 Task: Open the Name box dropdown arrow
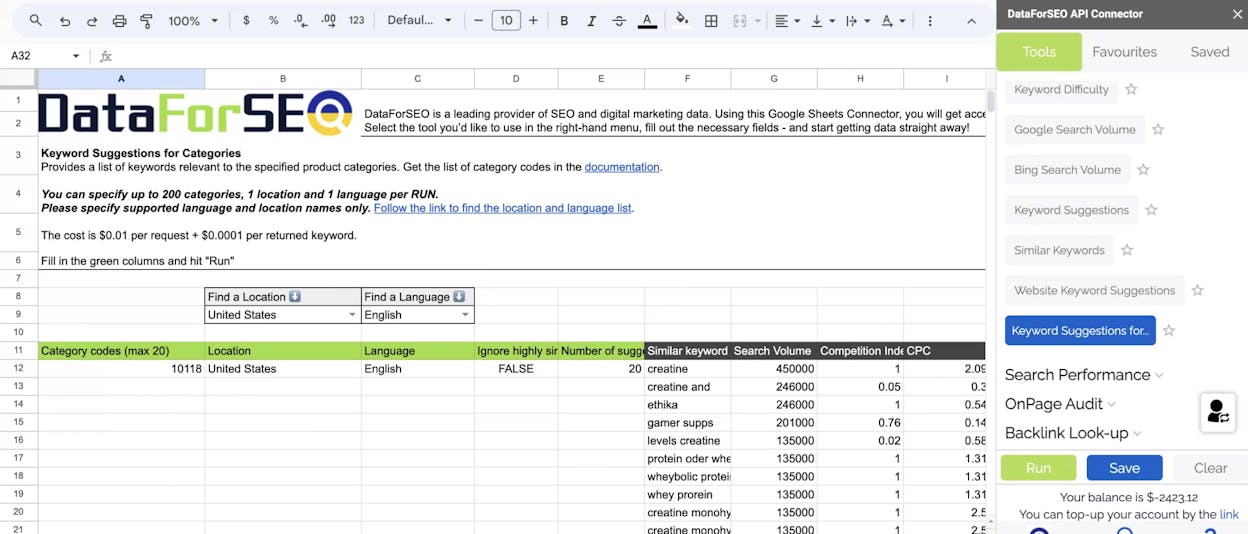click(x=76, y=56)
